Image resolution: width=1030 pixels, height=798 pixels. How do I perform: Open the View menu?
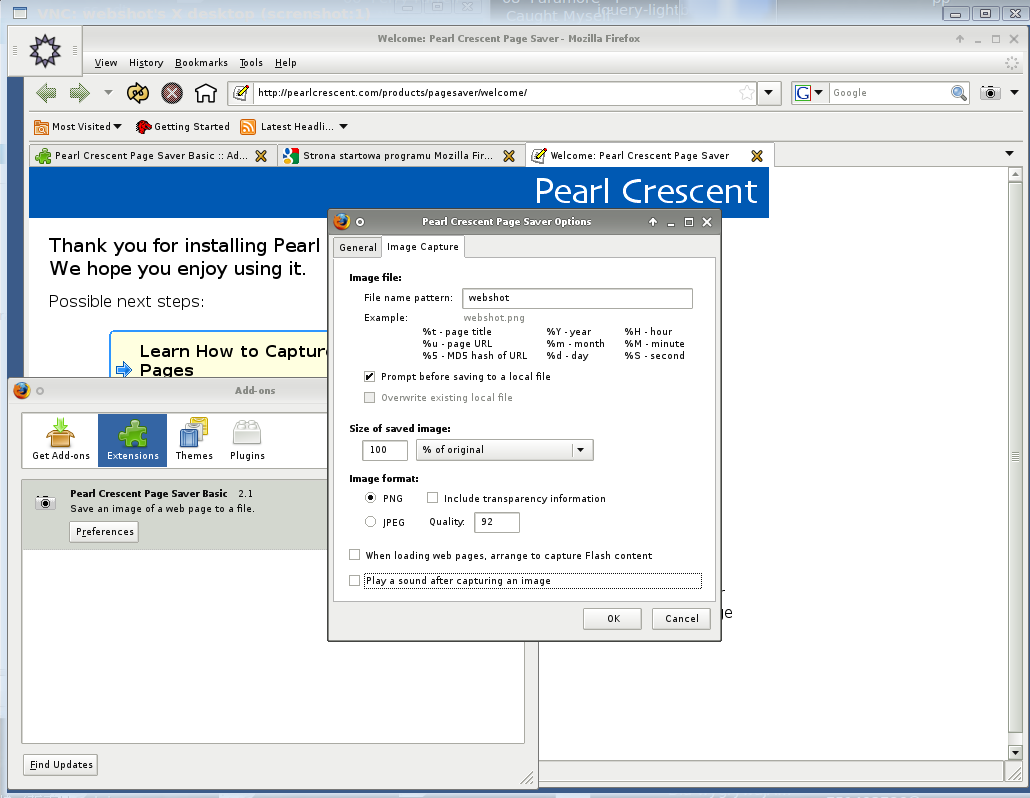[x=106, y=62]
